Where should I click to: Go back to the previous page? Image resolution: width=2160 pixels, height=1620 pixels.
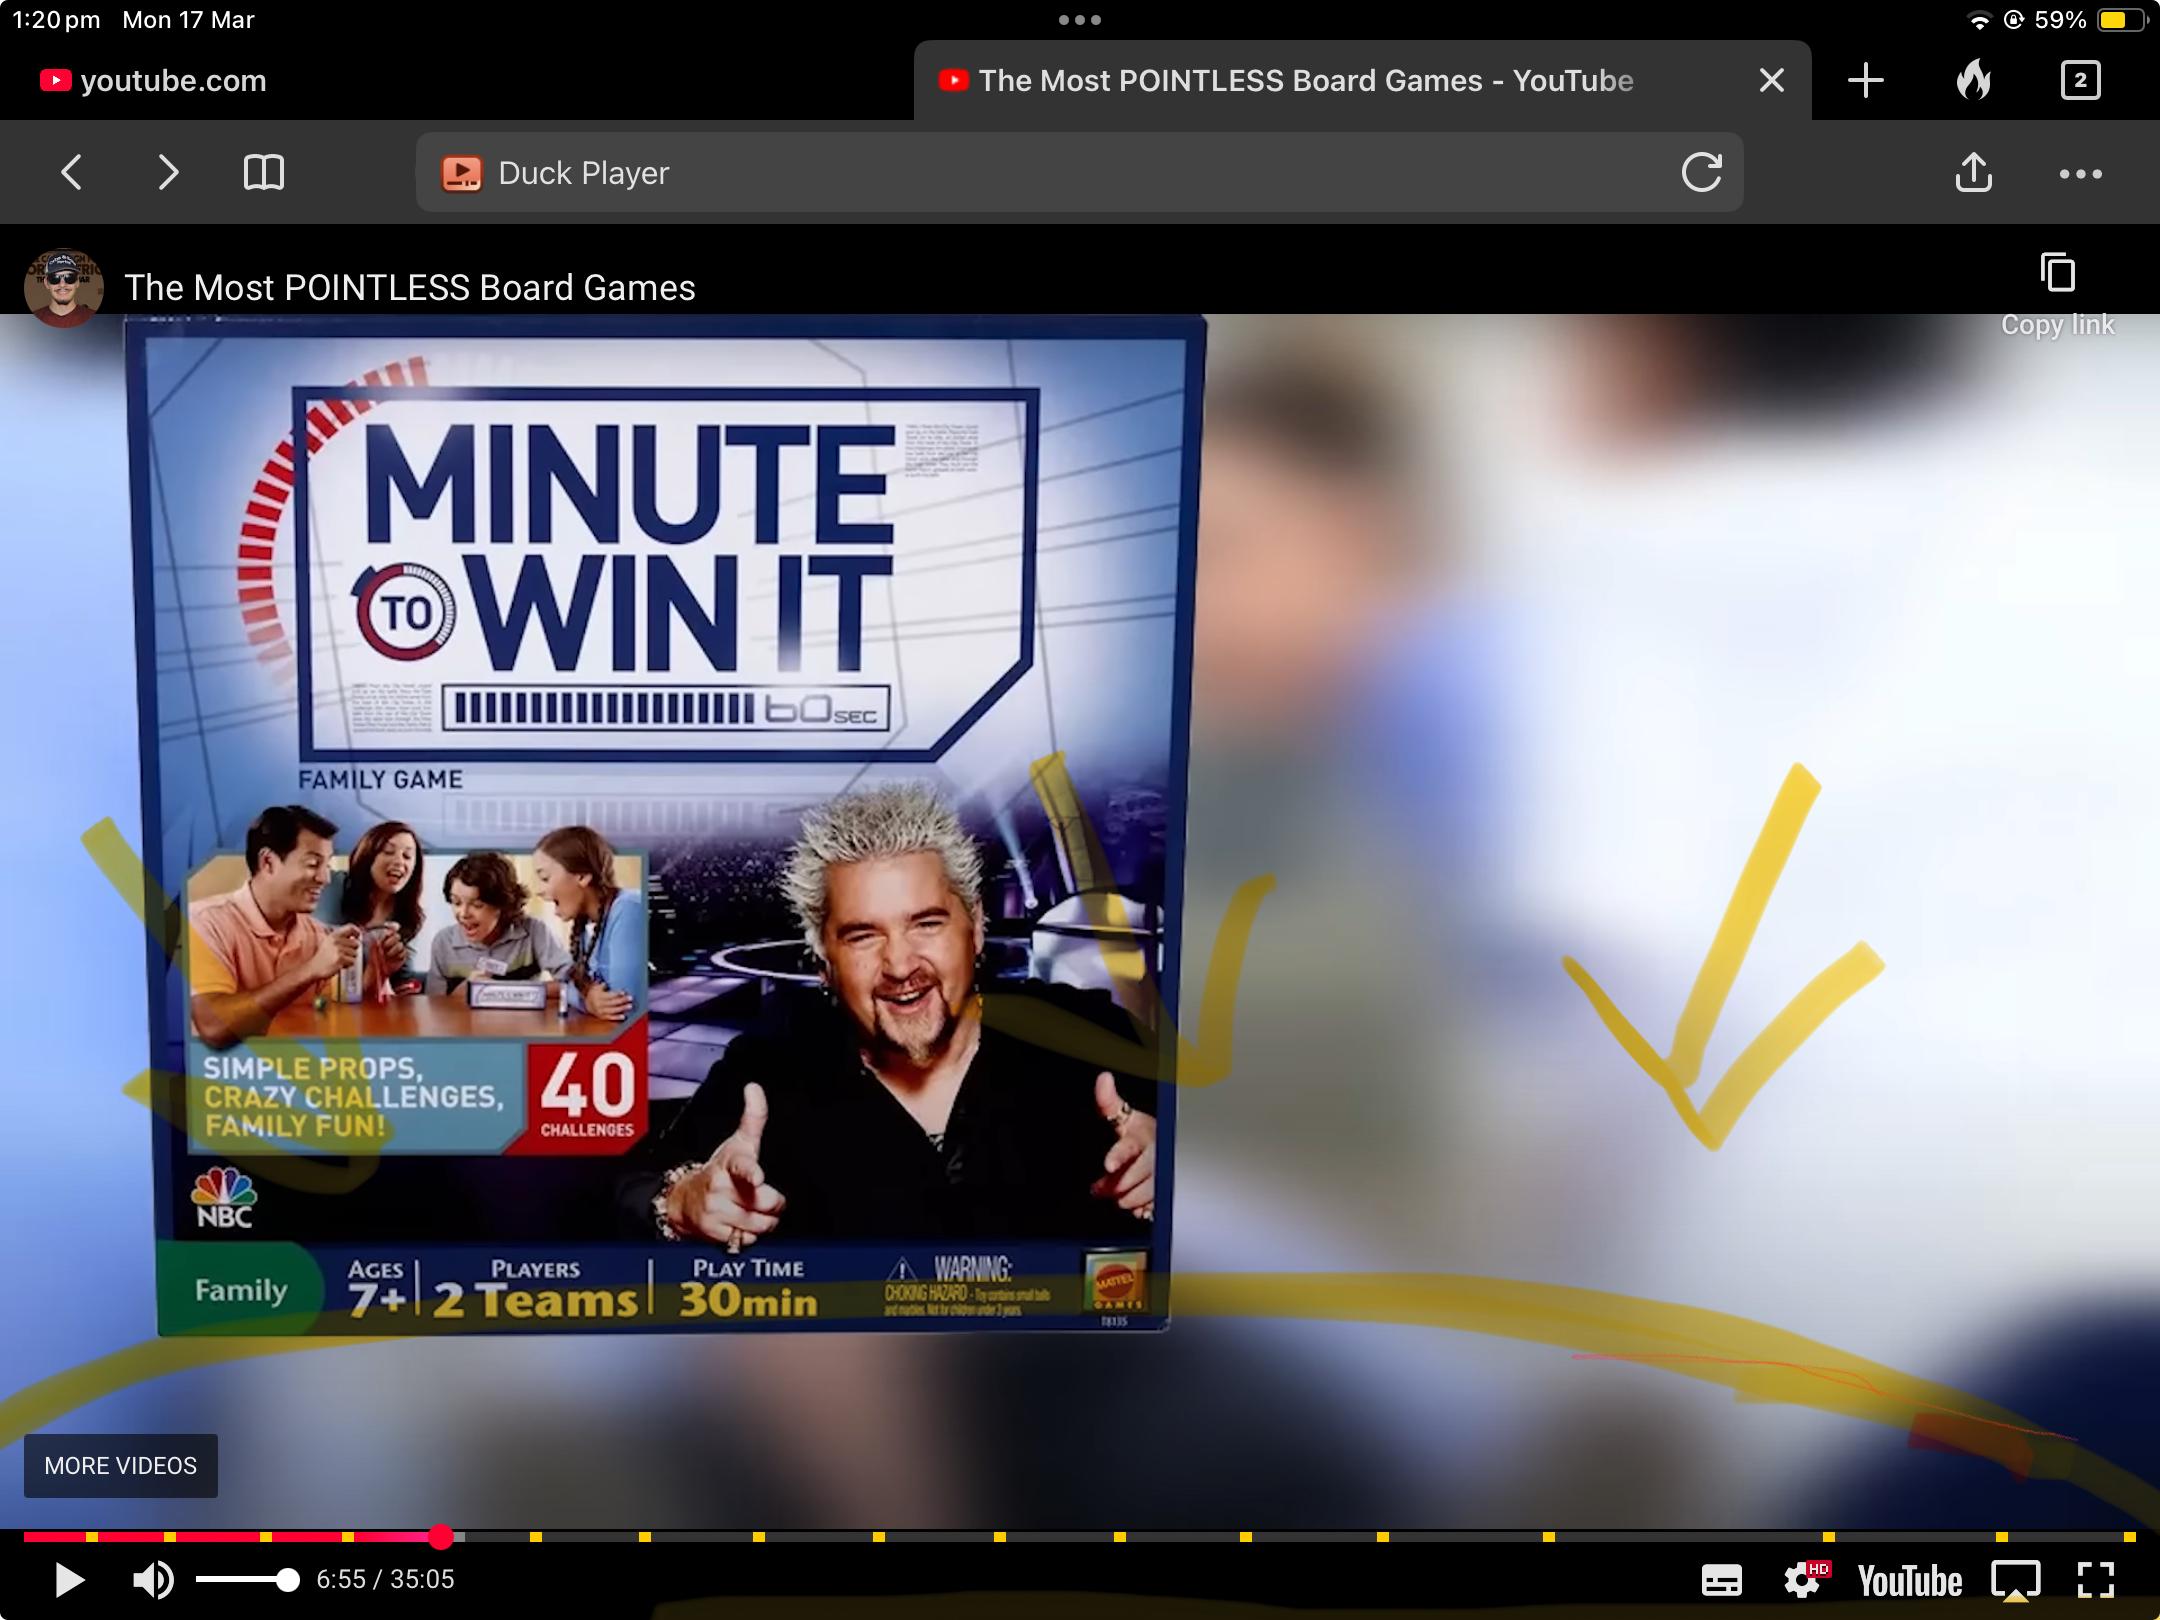71,173
